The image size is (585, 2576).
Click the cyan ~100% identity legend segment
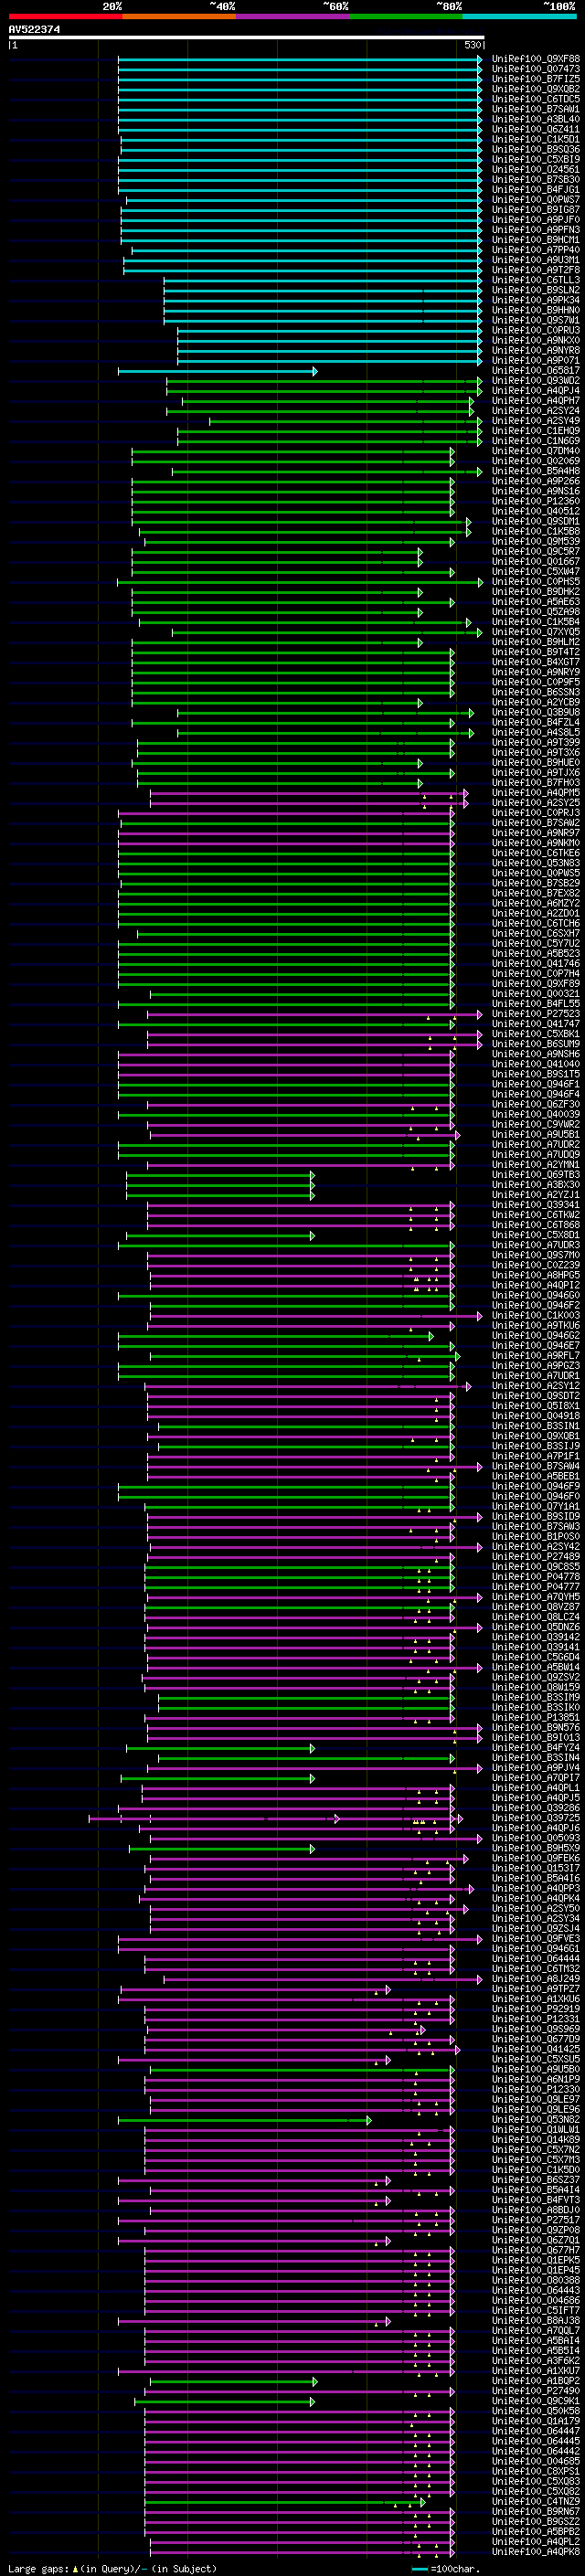click(x=519, y=16)
